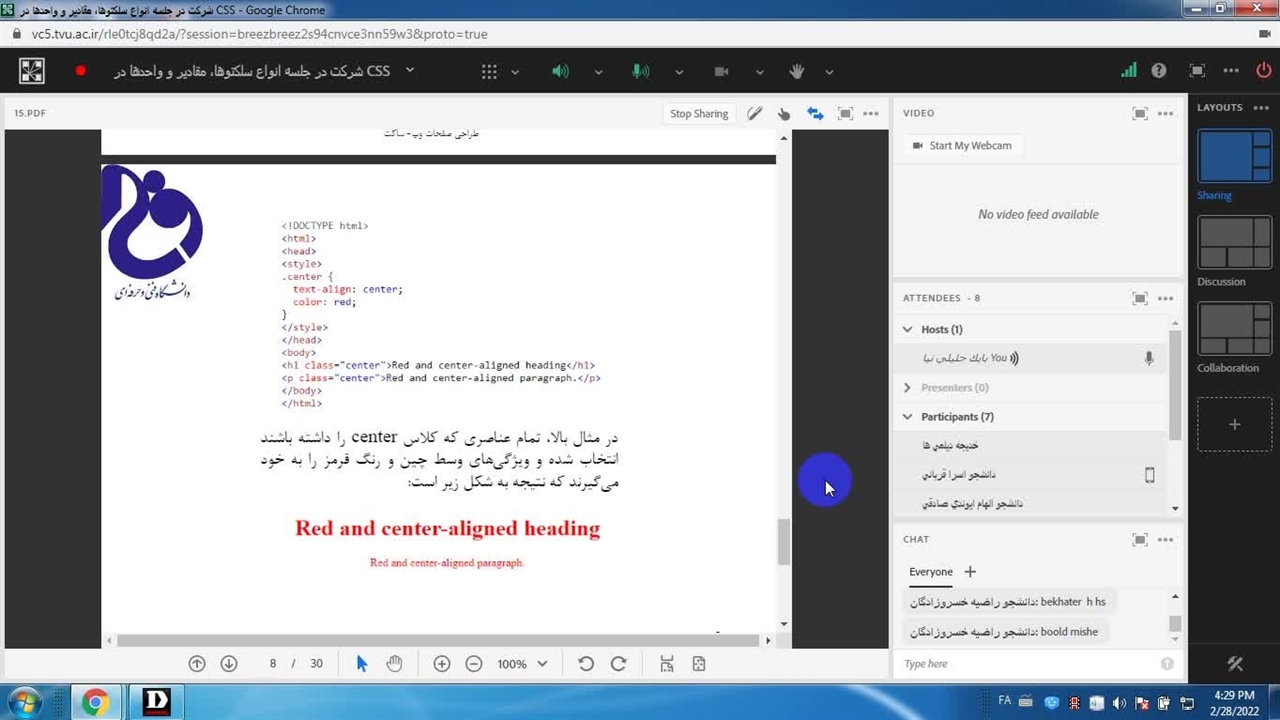Viewport: 1280px width, 720px height.
Task: Expand the Presenters (0) group
Action: pos(908,388)
